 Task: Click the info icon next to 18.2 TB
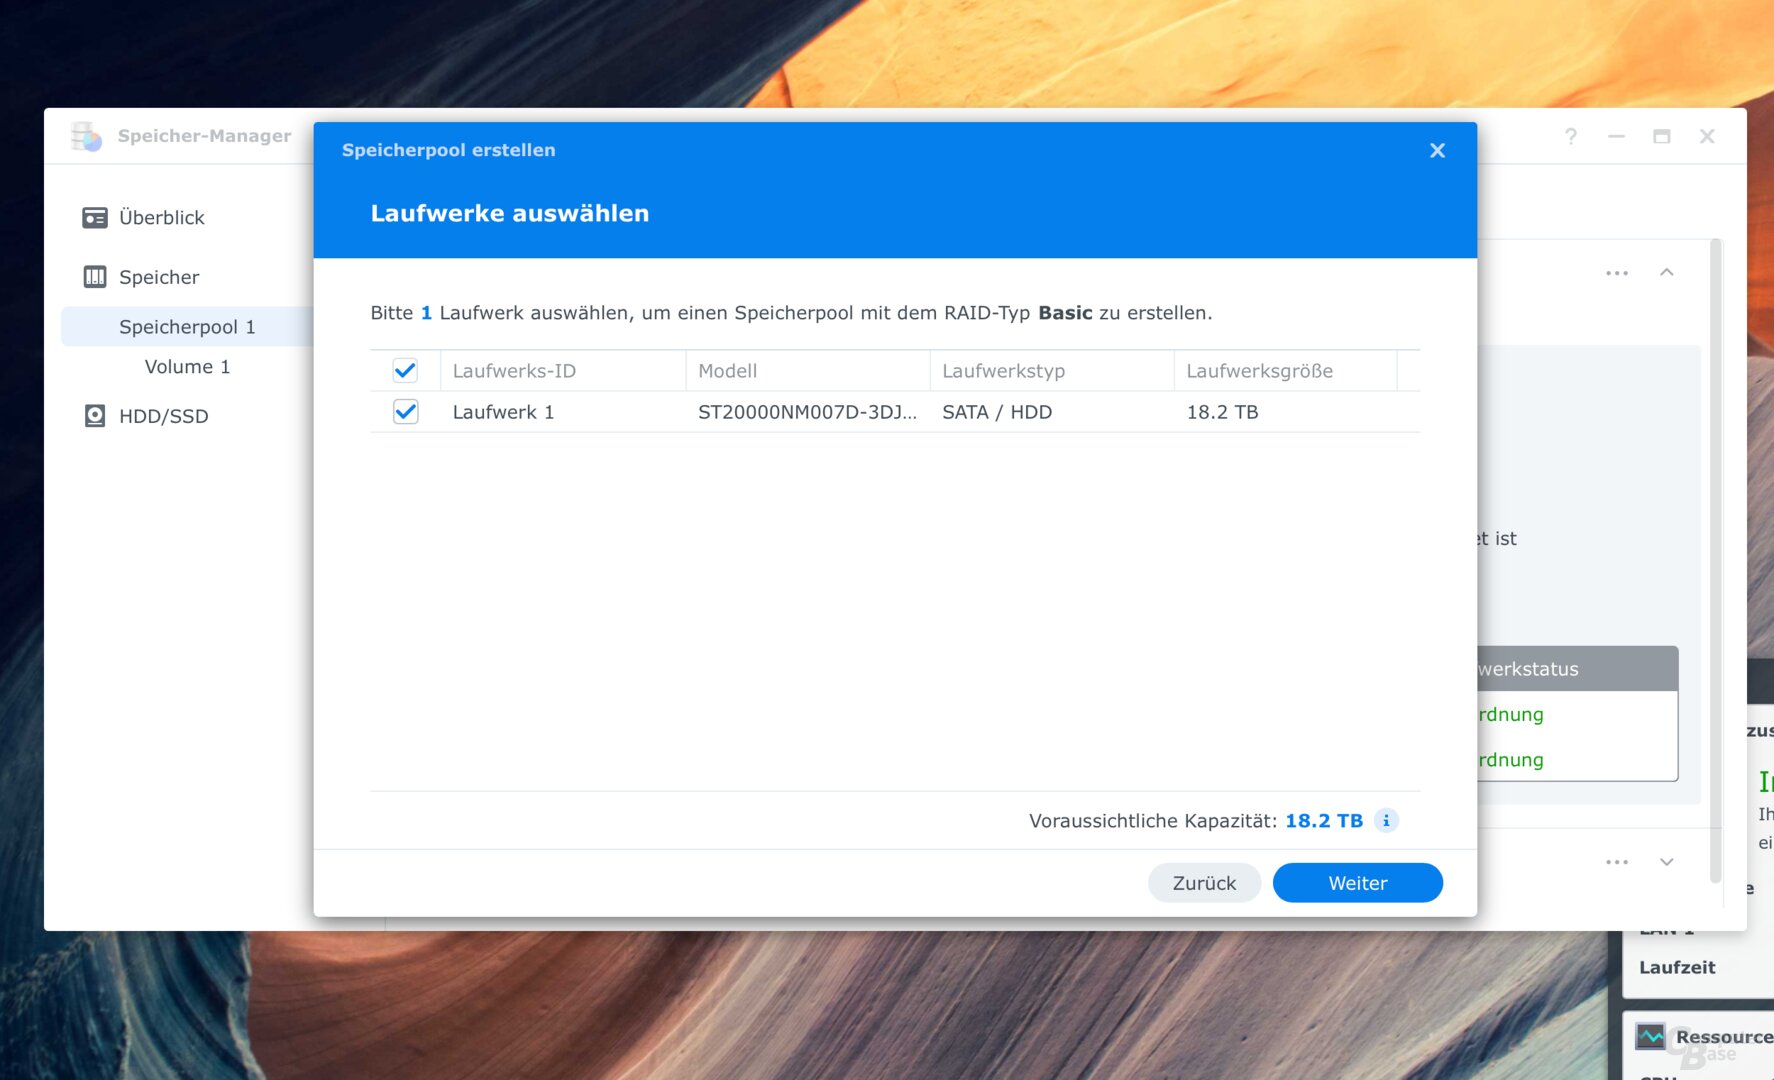tap(1386, 820)
